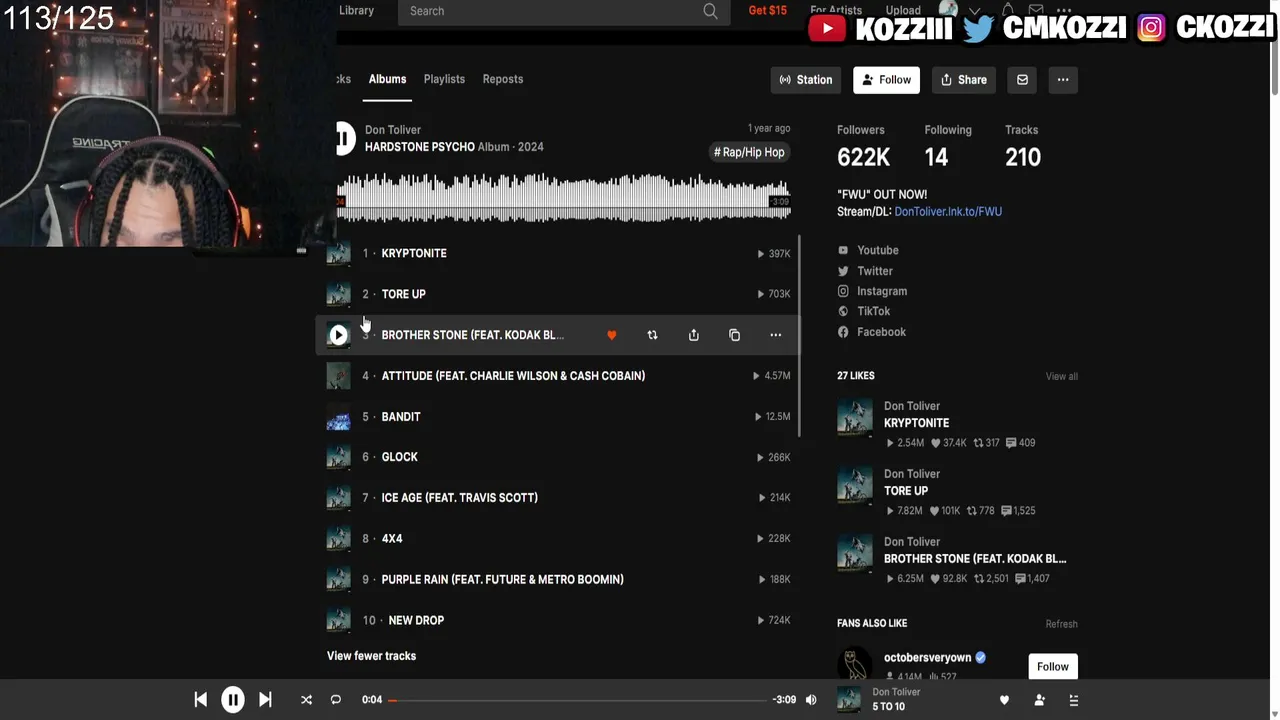Click View all next to 27 Likes
This screenshot has height=720, width=1280.
1062,376
